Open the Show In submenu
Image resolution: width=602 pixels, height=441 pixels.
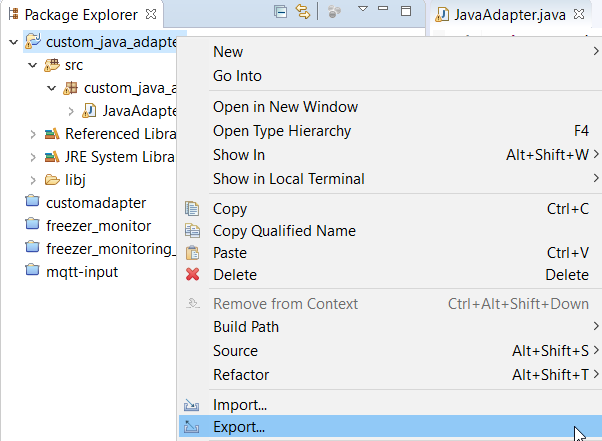click(390, 155)
